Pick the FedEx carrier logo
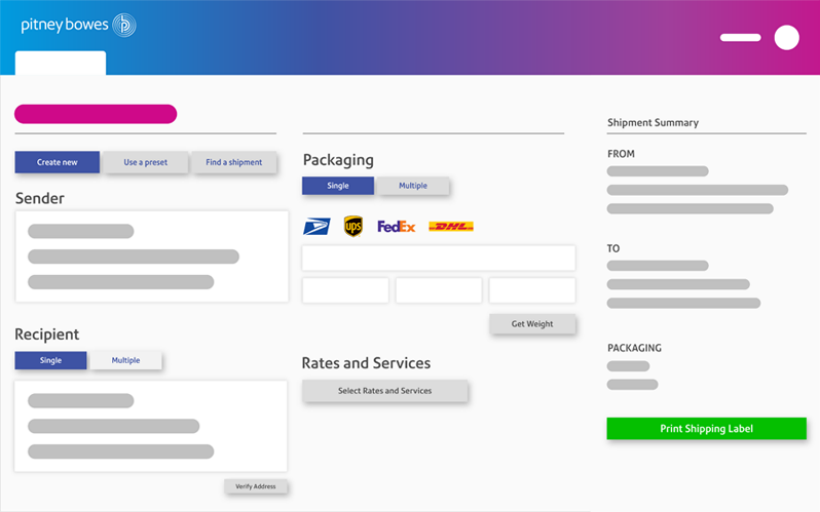This screenshot has height=512, width=820. tap(396, 227)
